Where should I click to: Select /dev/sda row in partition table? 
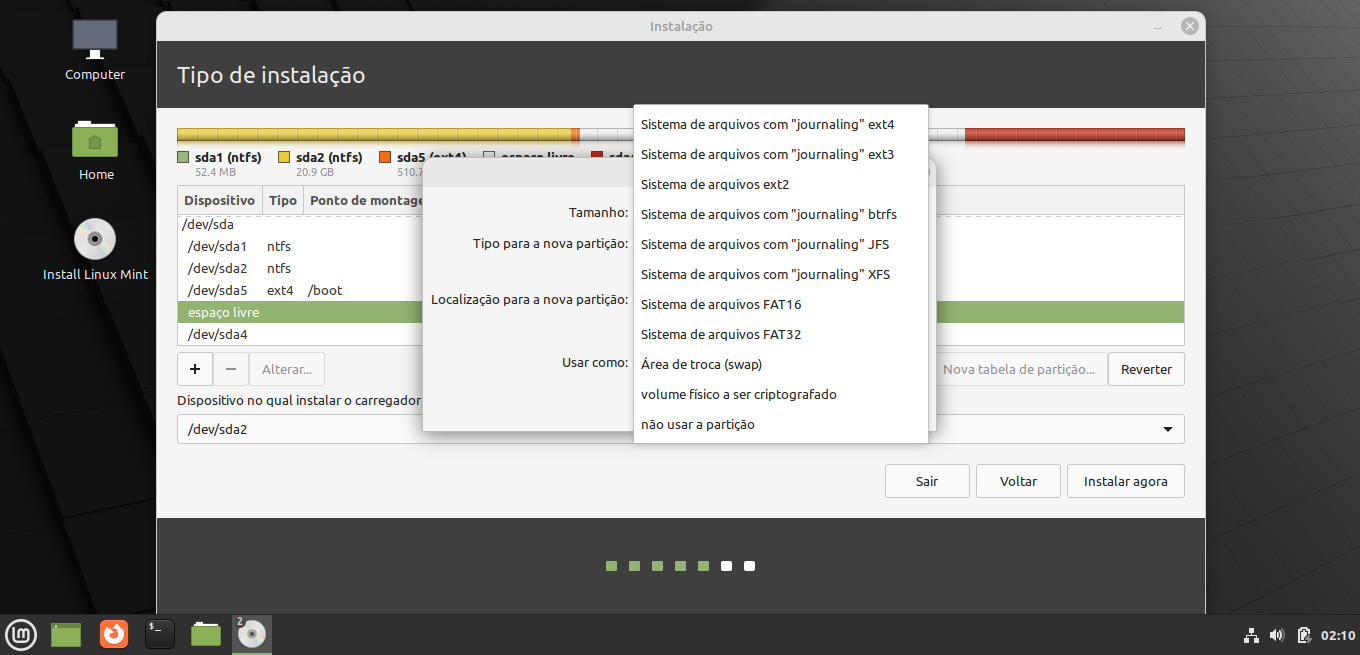tap(300, 225)
